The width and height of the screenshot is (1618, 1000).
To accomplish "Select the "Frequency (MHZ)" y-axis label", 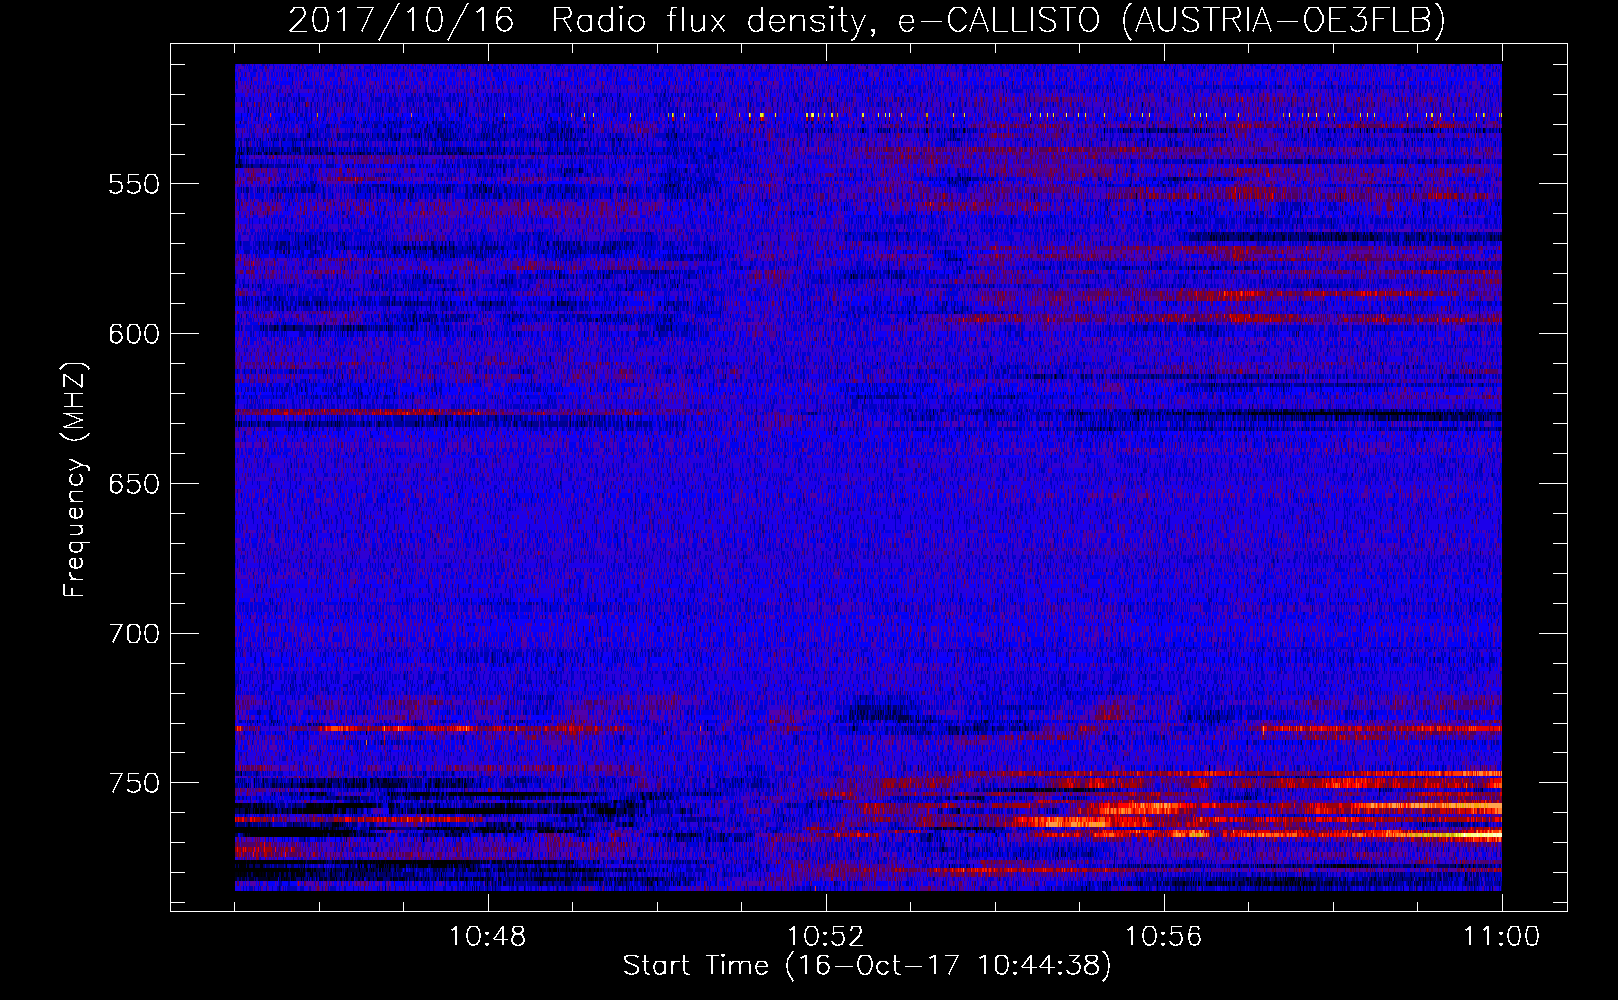I will coord(75,479).
